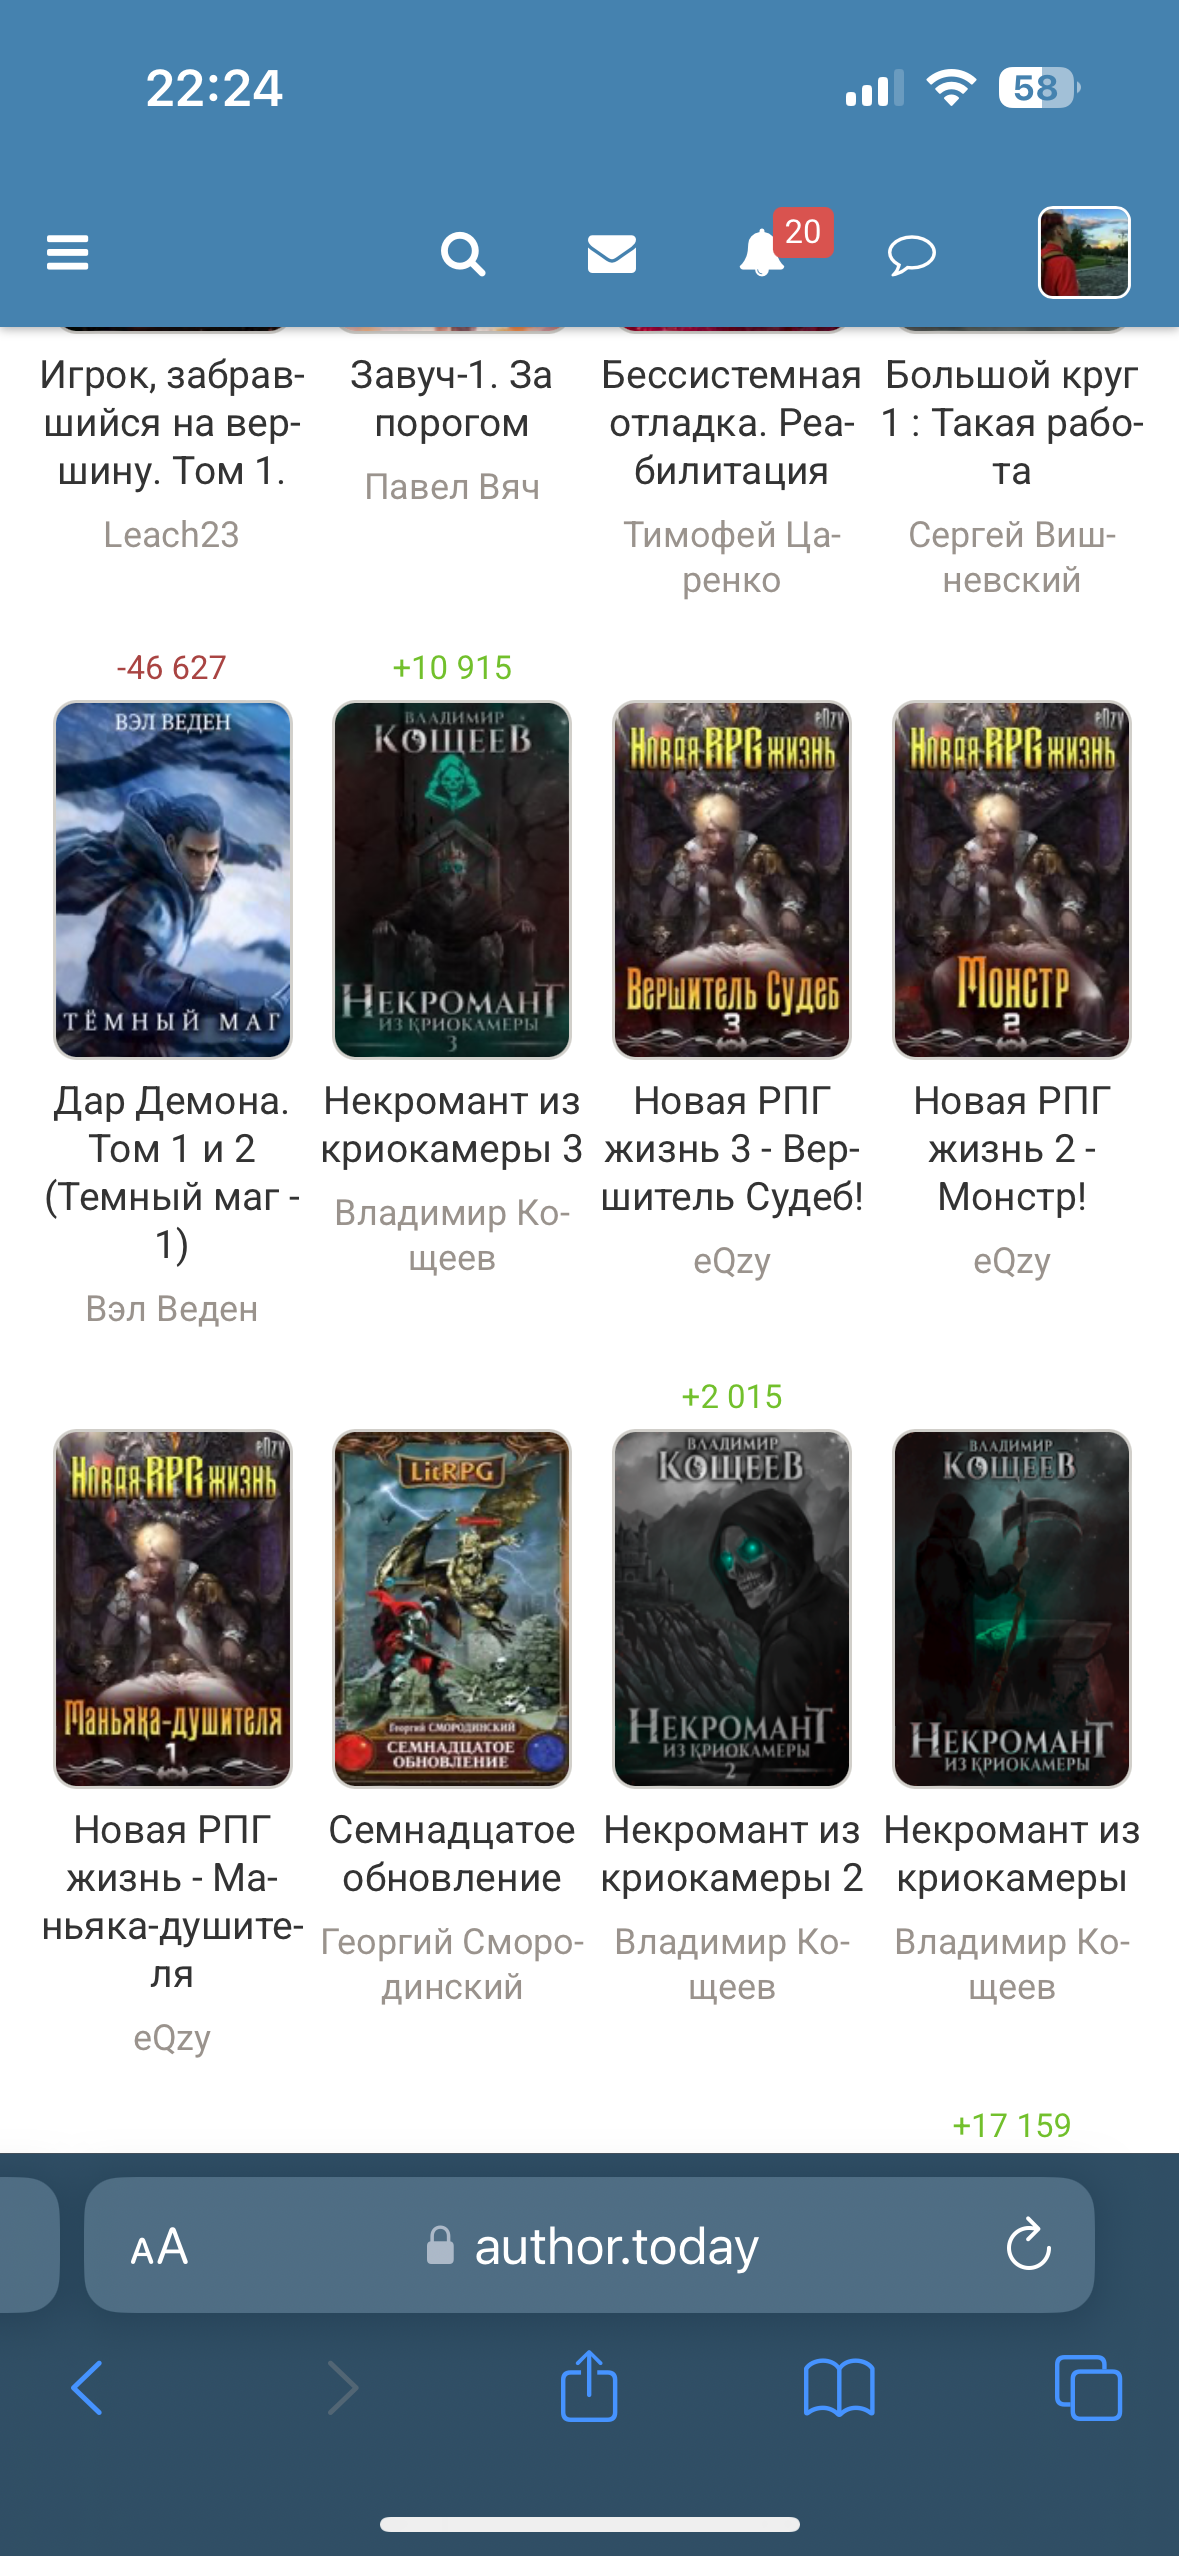Reload the author.today page

1028,2245
